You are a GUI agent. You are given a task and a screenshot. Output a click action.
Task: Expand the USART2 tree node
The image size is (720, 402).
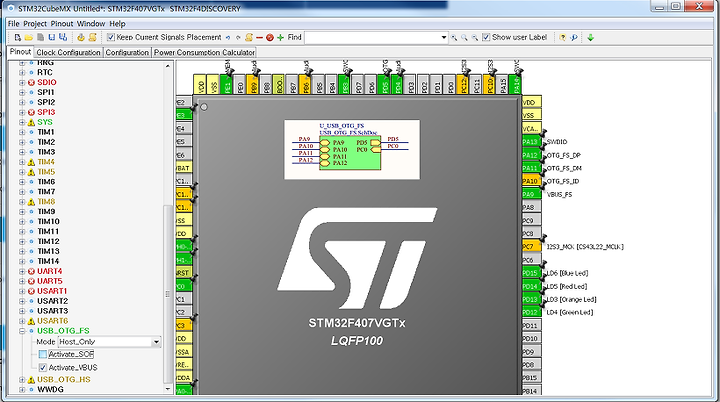click(22, 301)
